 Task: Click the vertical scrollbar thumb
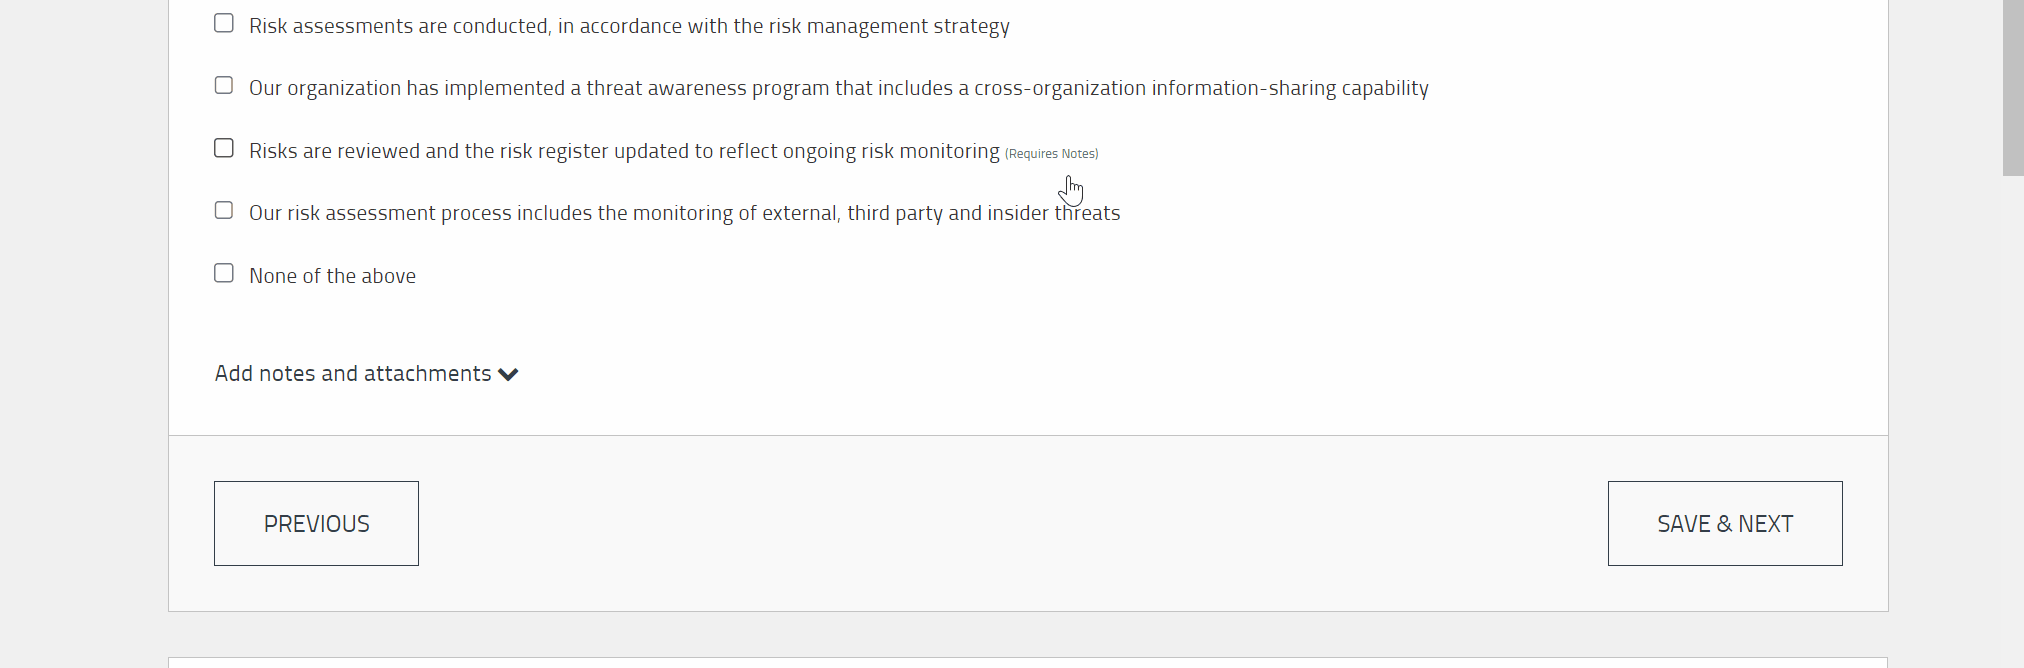point(2013,88)
